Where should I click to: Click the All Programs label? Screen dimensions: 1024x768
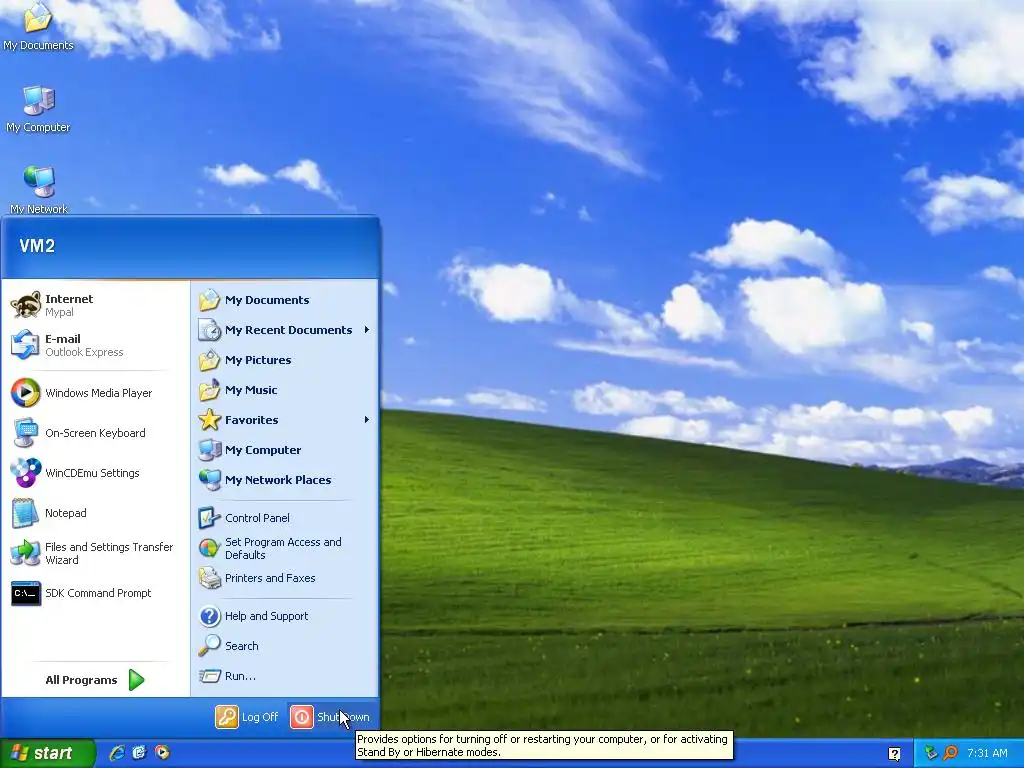click(81, 680)
